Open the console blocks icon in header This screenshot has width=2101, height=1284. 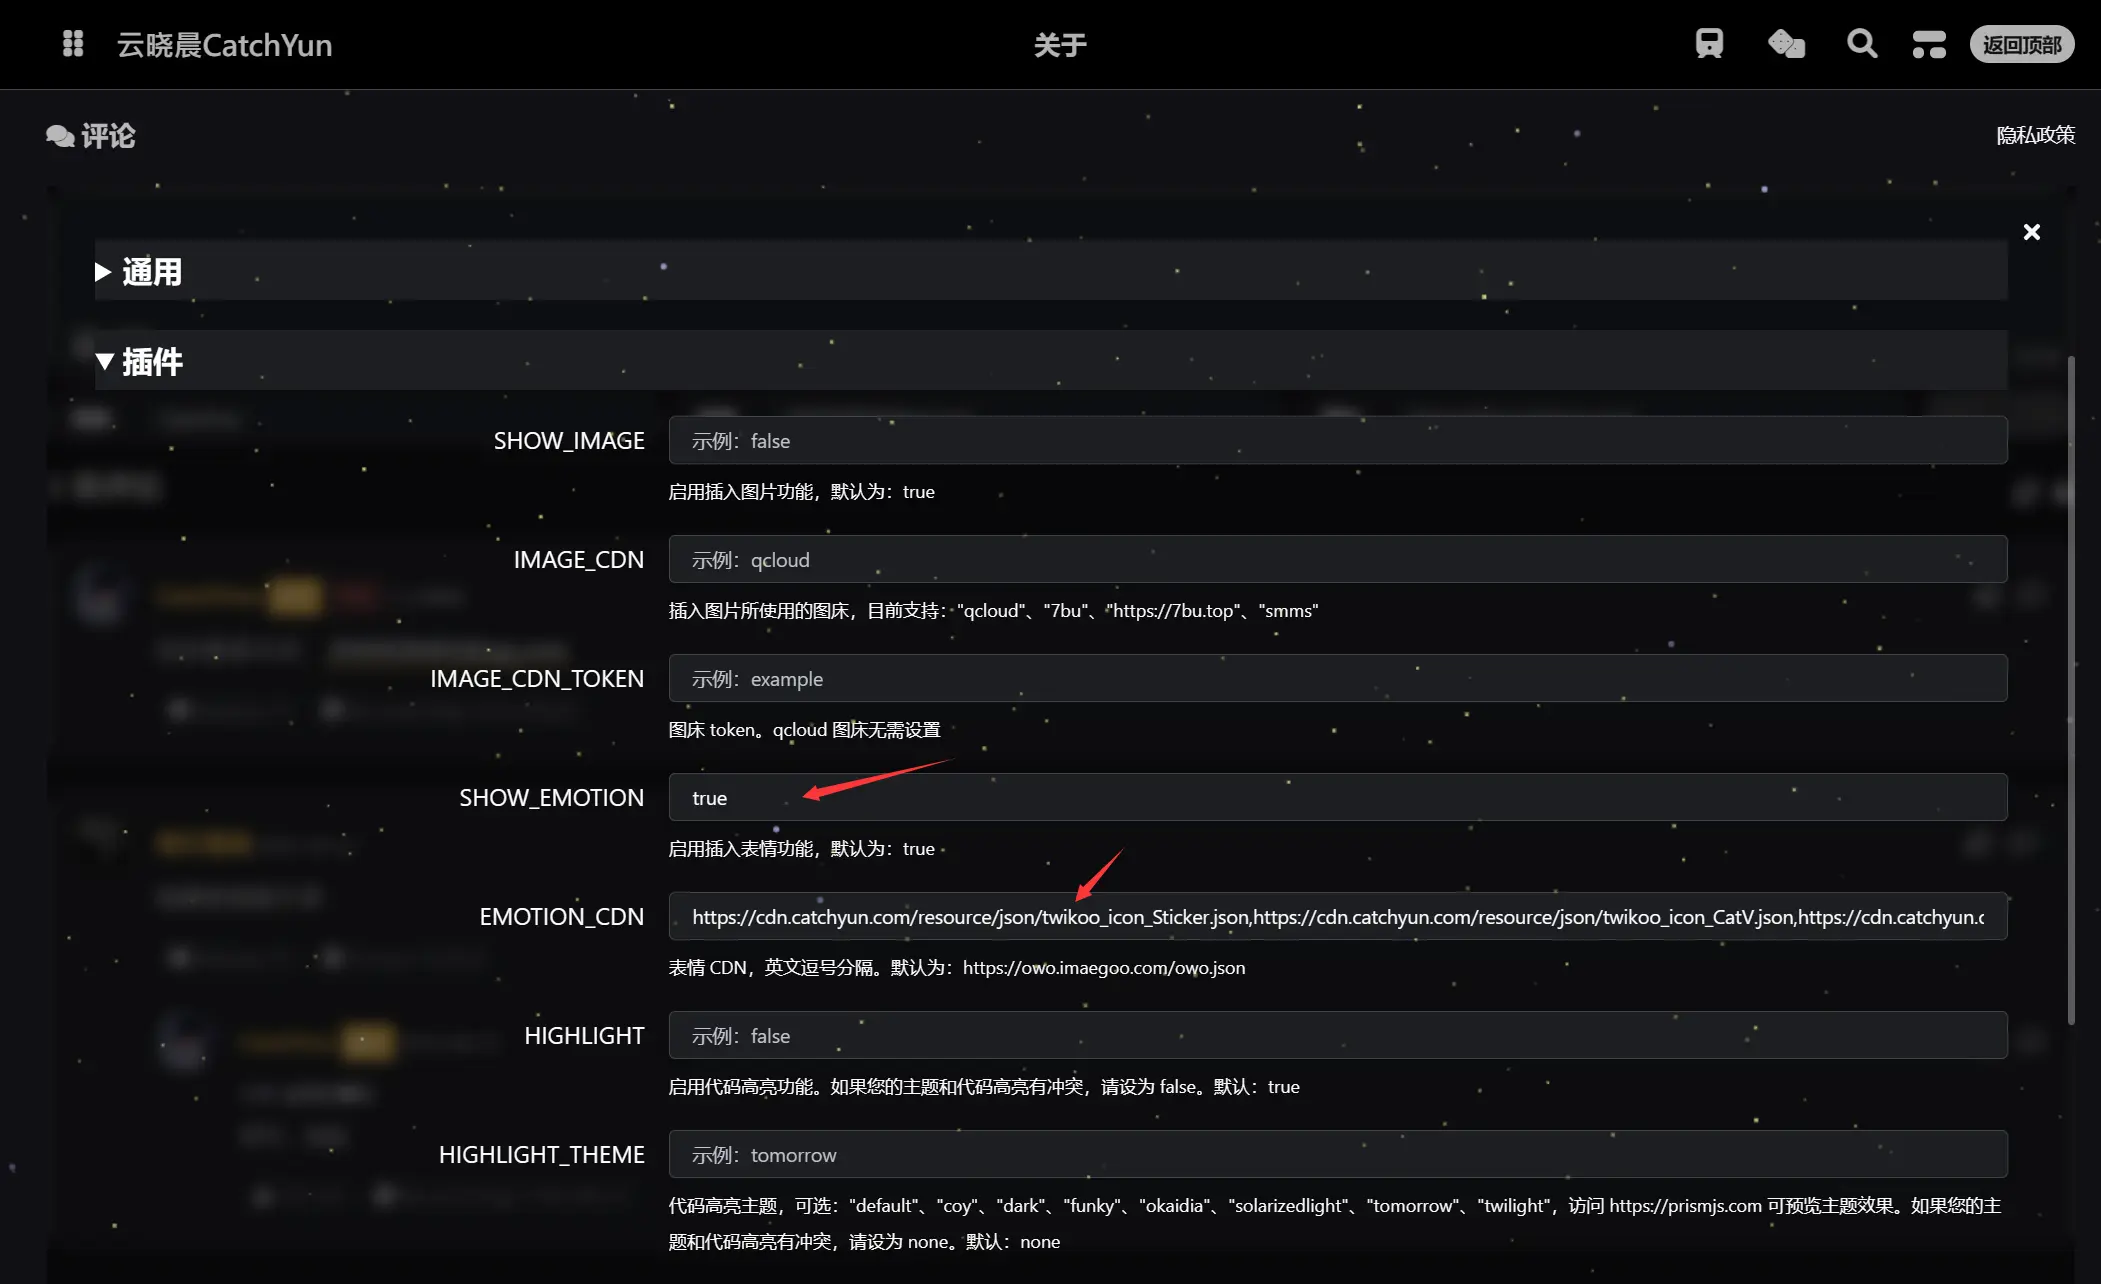tap(1929, 44)
